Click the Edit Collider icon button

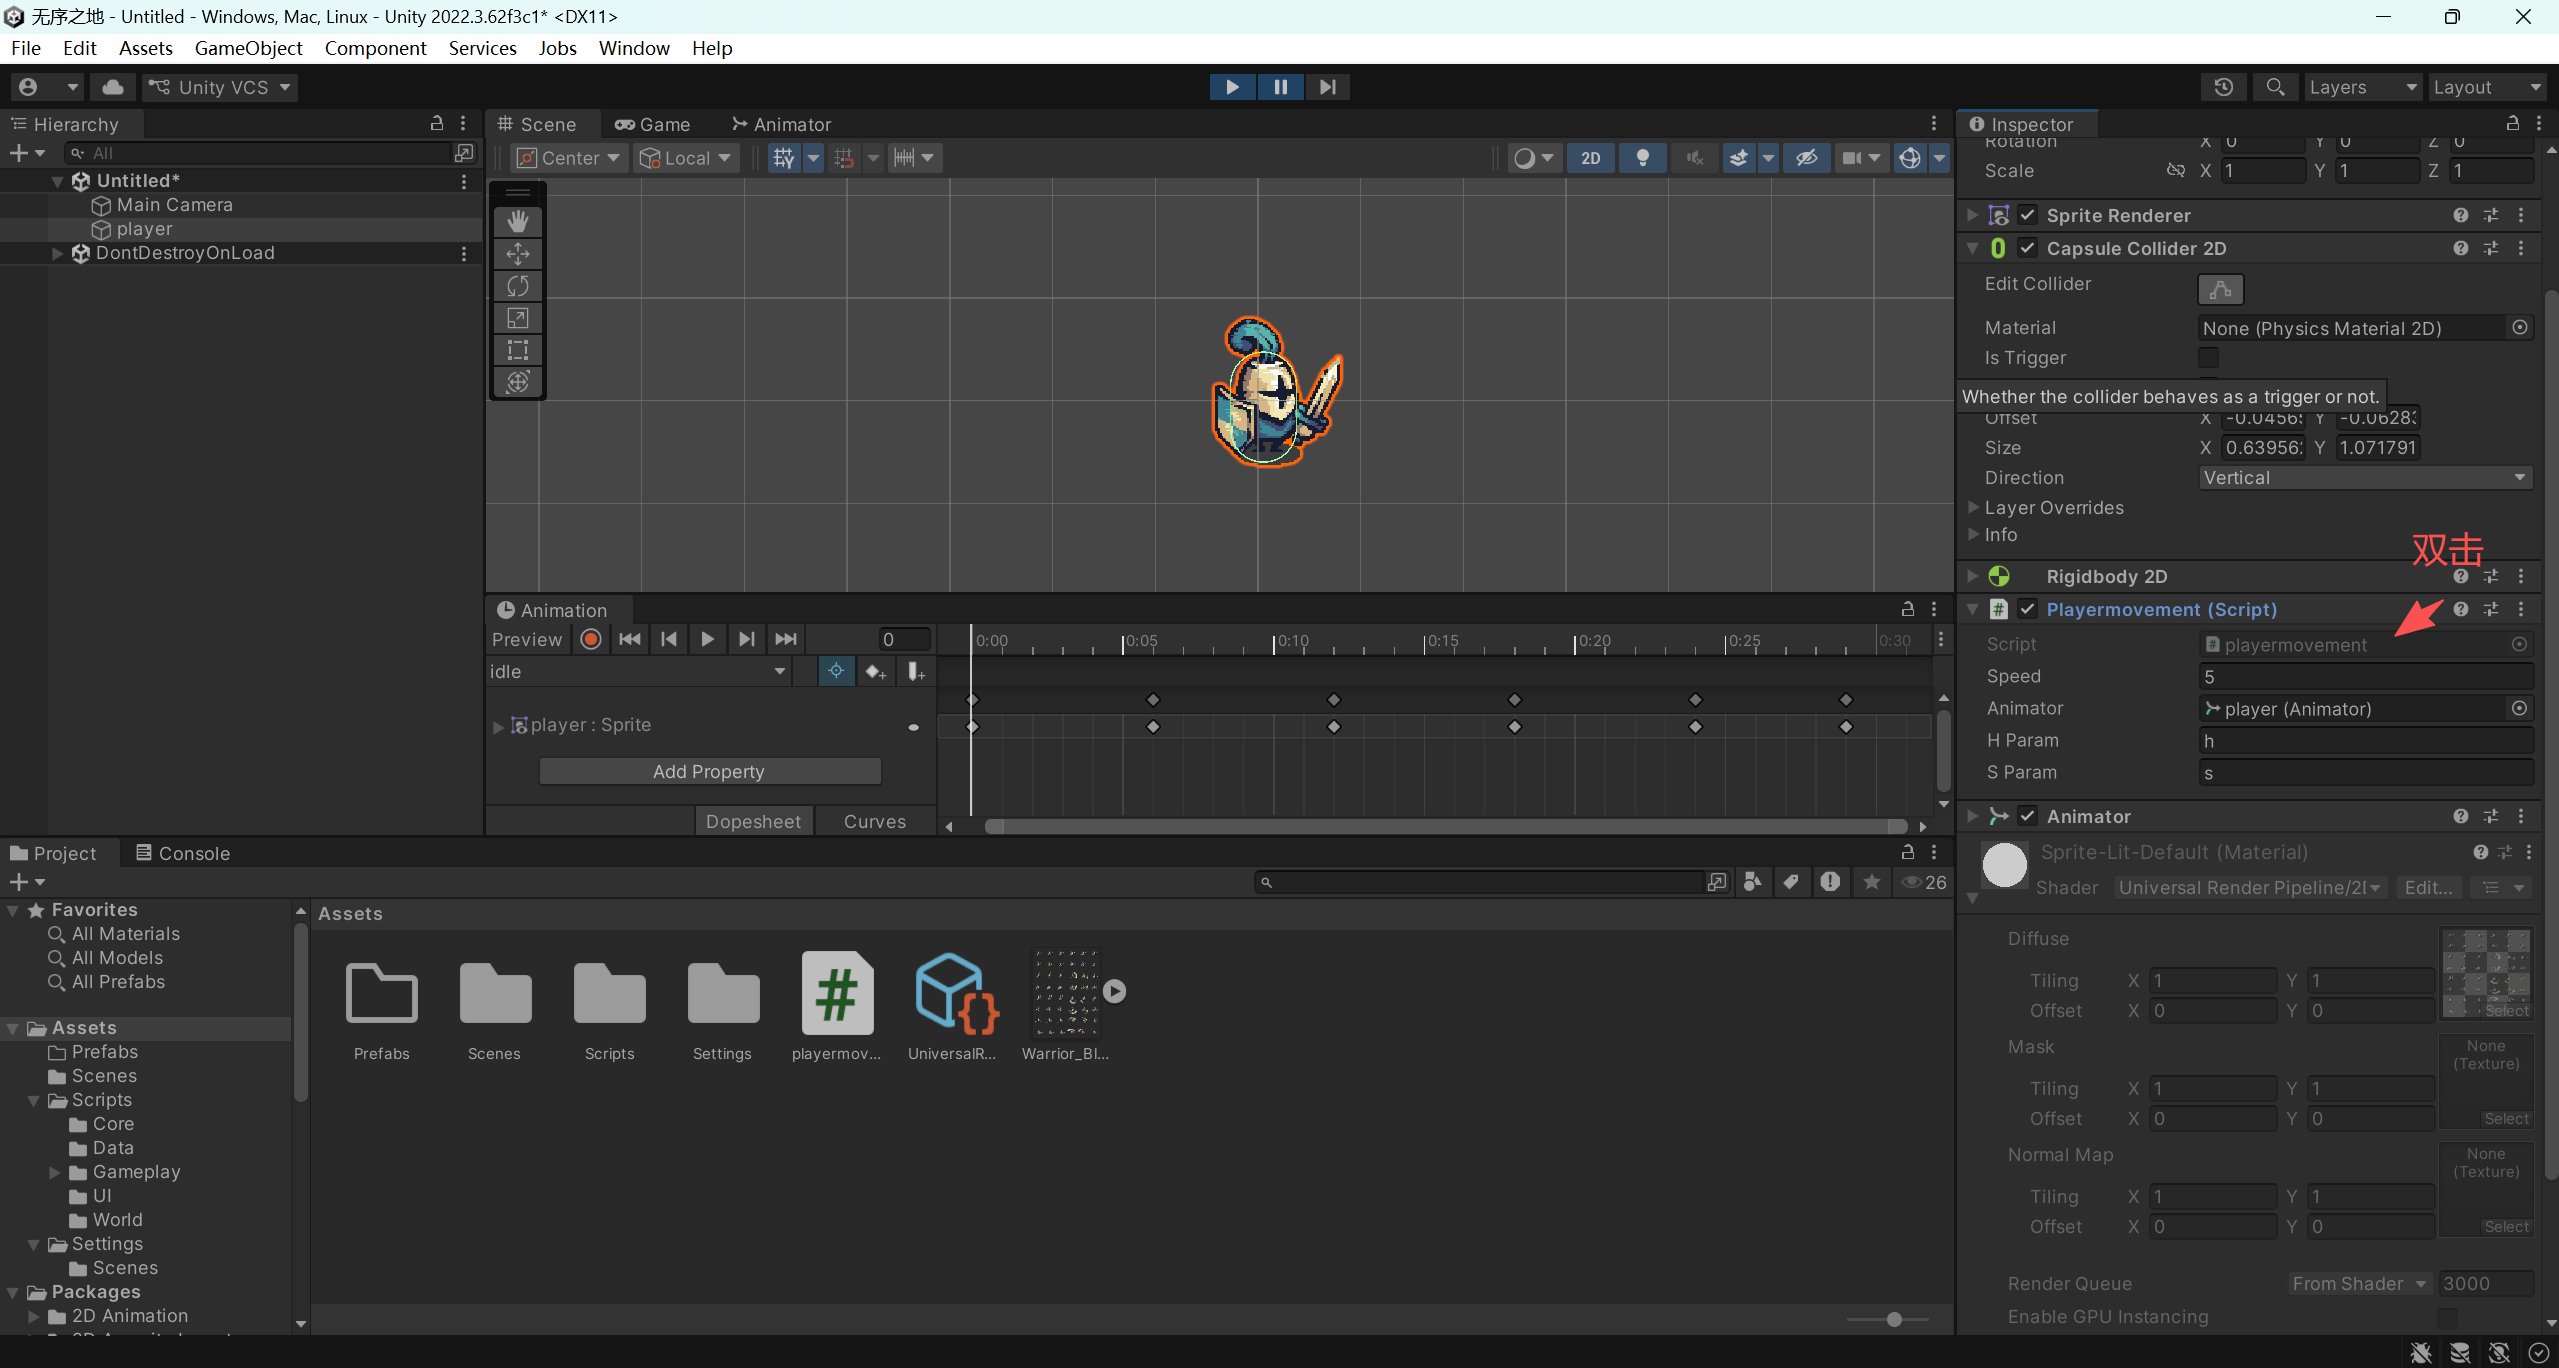tap(2220, 289)
